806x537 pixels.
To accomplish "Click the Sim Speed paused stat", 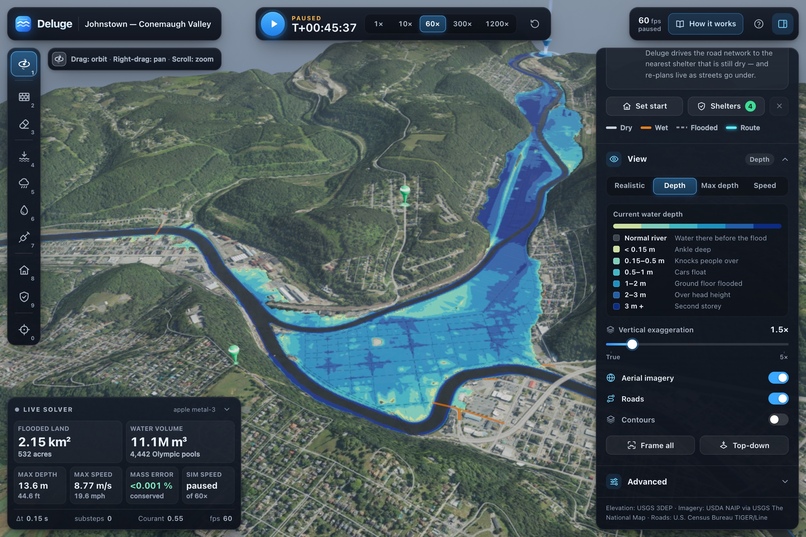I will [208, 485].
